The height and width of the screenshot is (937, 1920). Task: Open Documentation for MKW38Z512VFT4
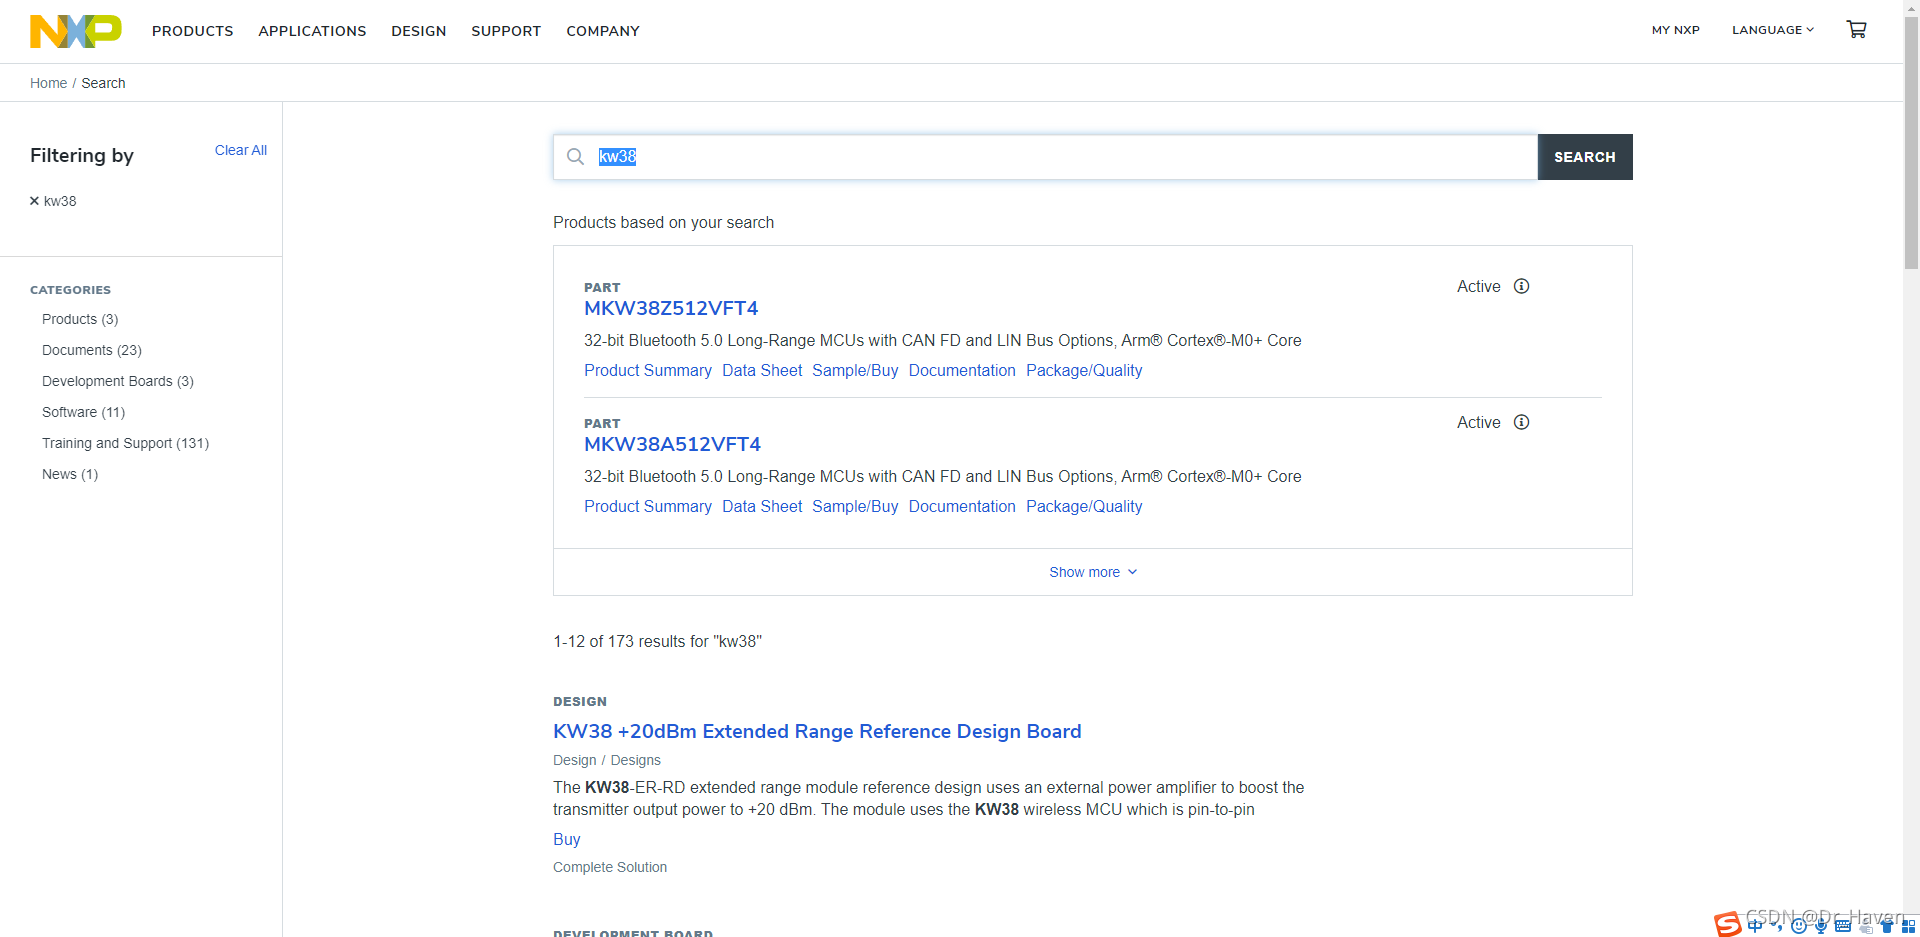(x=962, y=370)
